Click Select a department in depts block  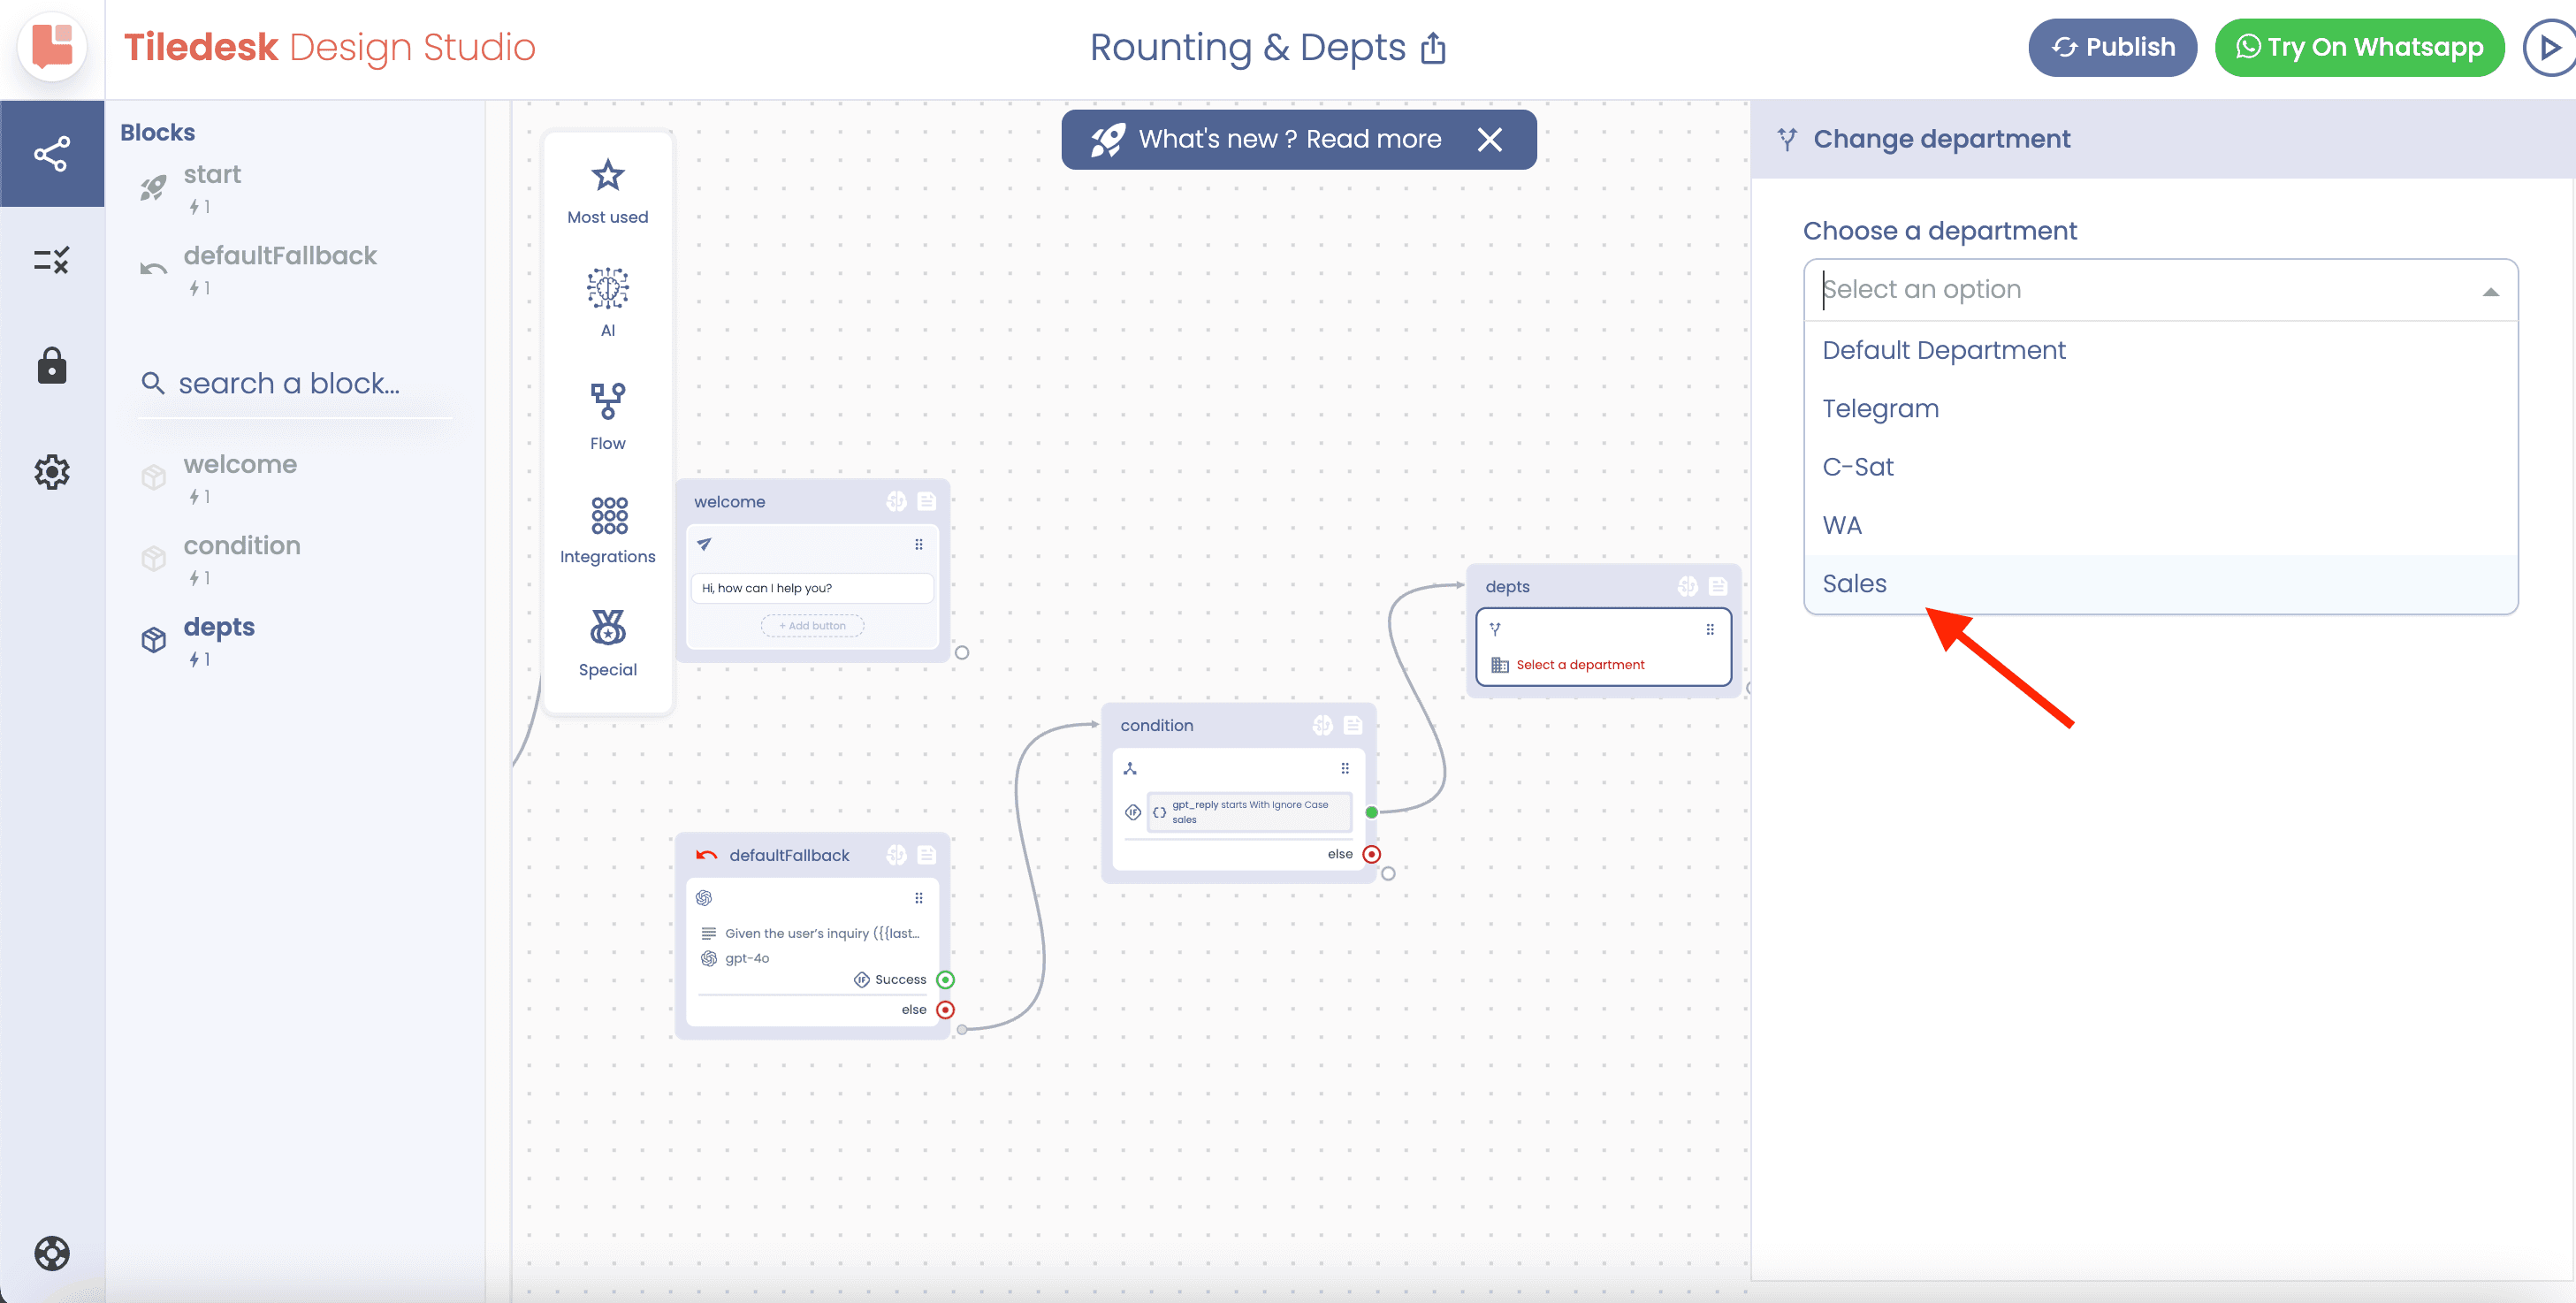1579,665
